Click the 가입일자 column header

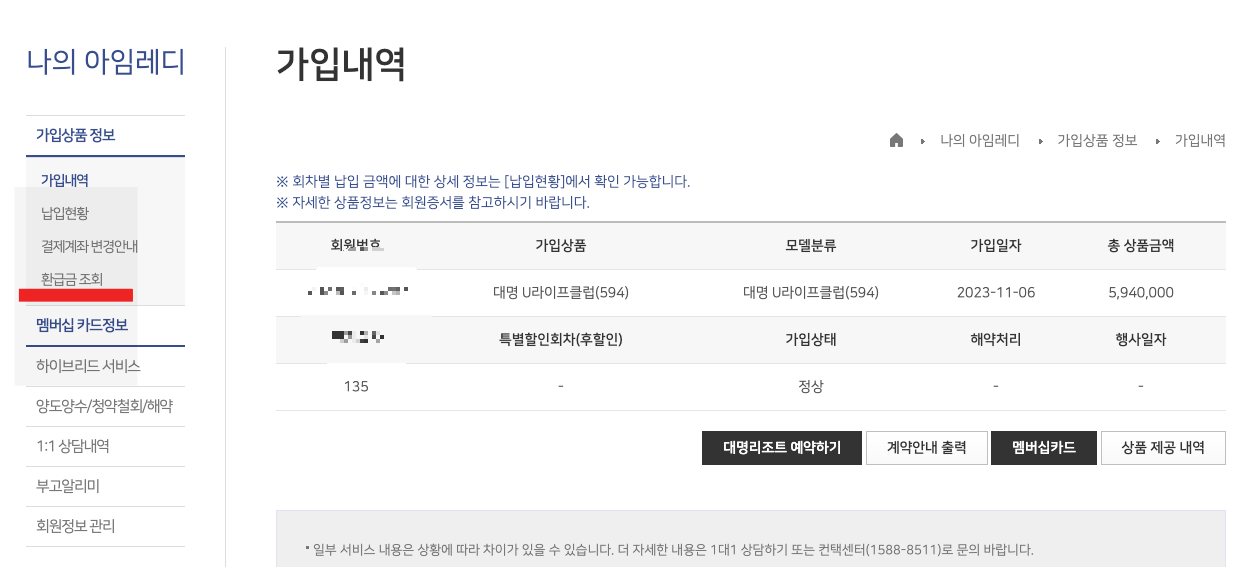[996, 245]
